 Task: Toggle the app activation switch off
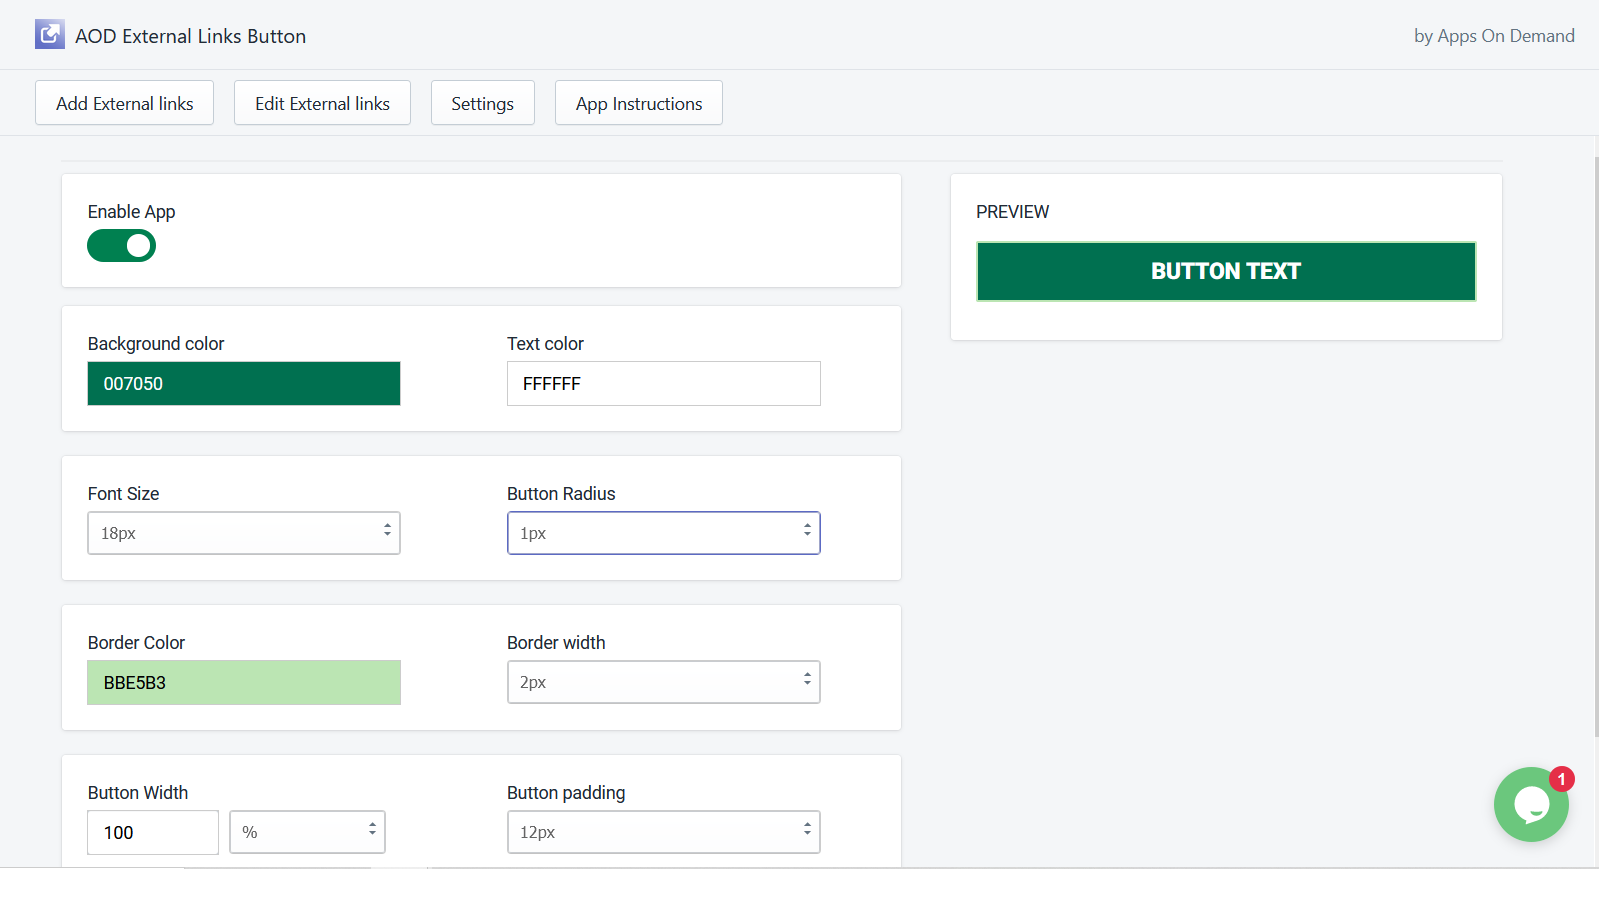tap(121, 245)
